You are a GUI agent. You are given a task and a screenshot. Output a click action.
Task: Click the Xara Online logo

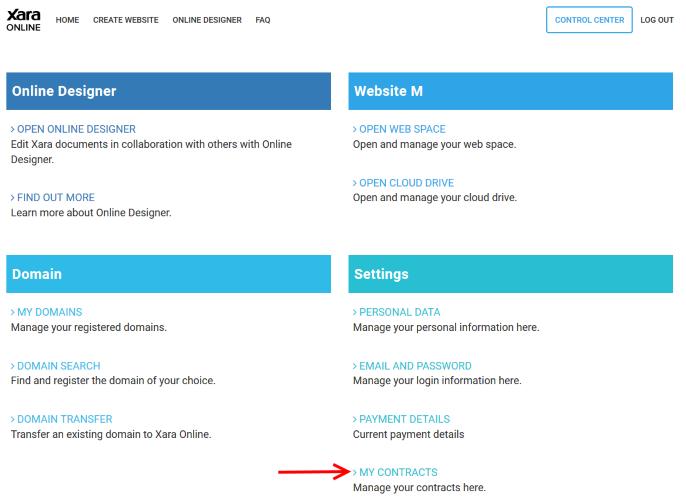pos(24,20)
